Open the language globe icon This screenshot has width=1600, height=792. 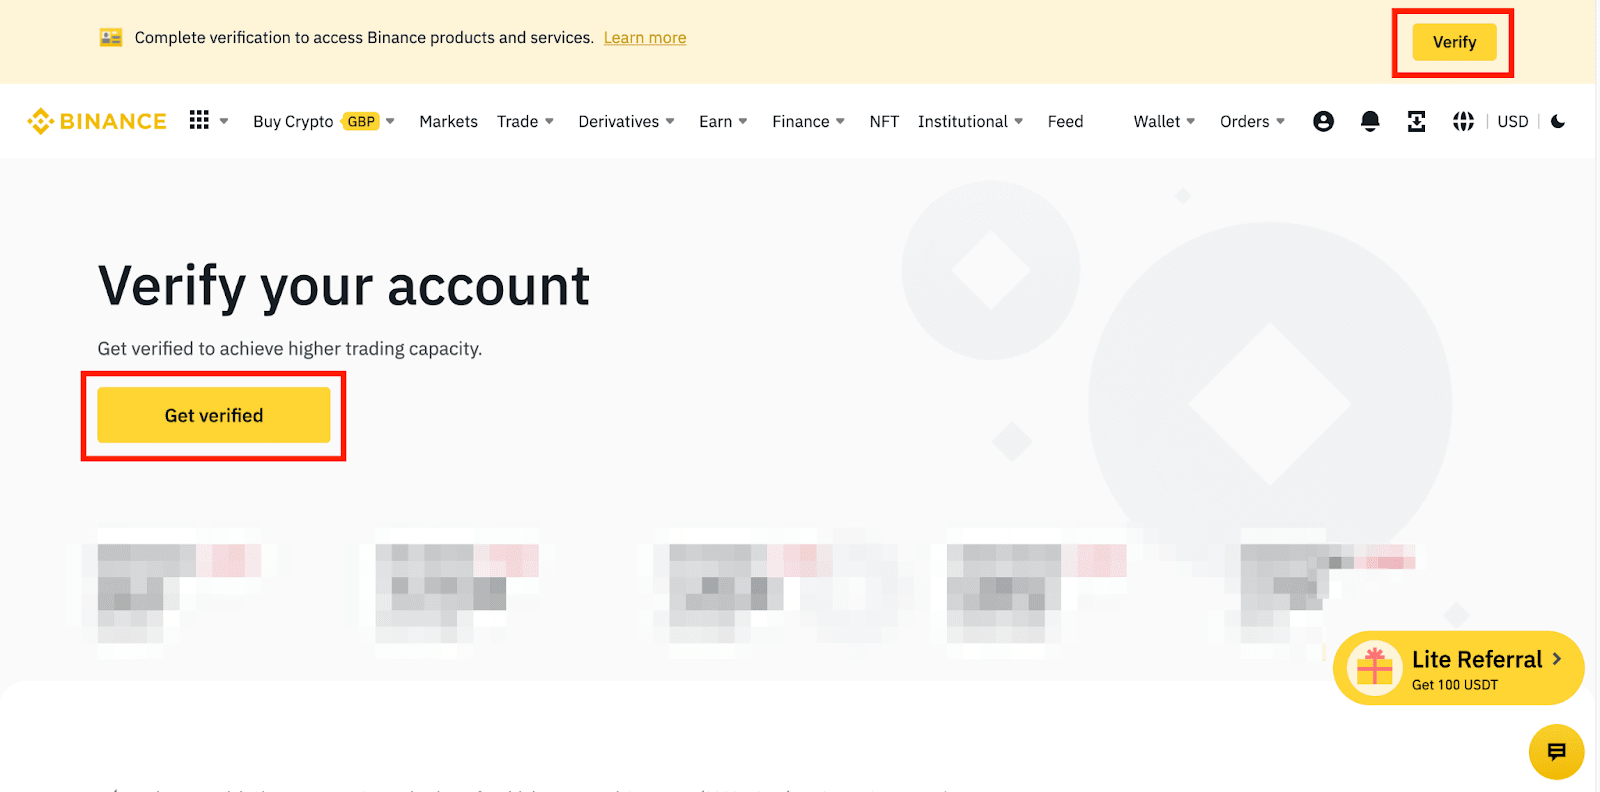pos(1463,121)
